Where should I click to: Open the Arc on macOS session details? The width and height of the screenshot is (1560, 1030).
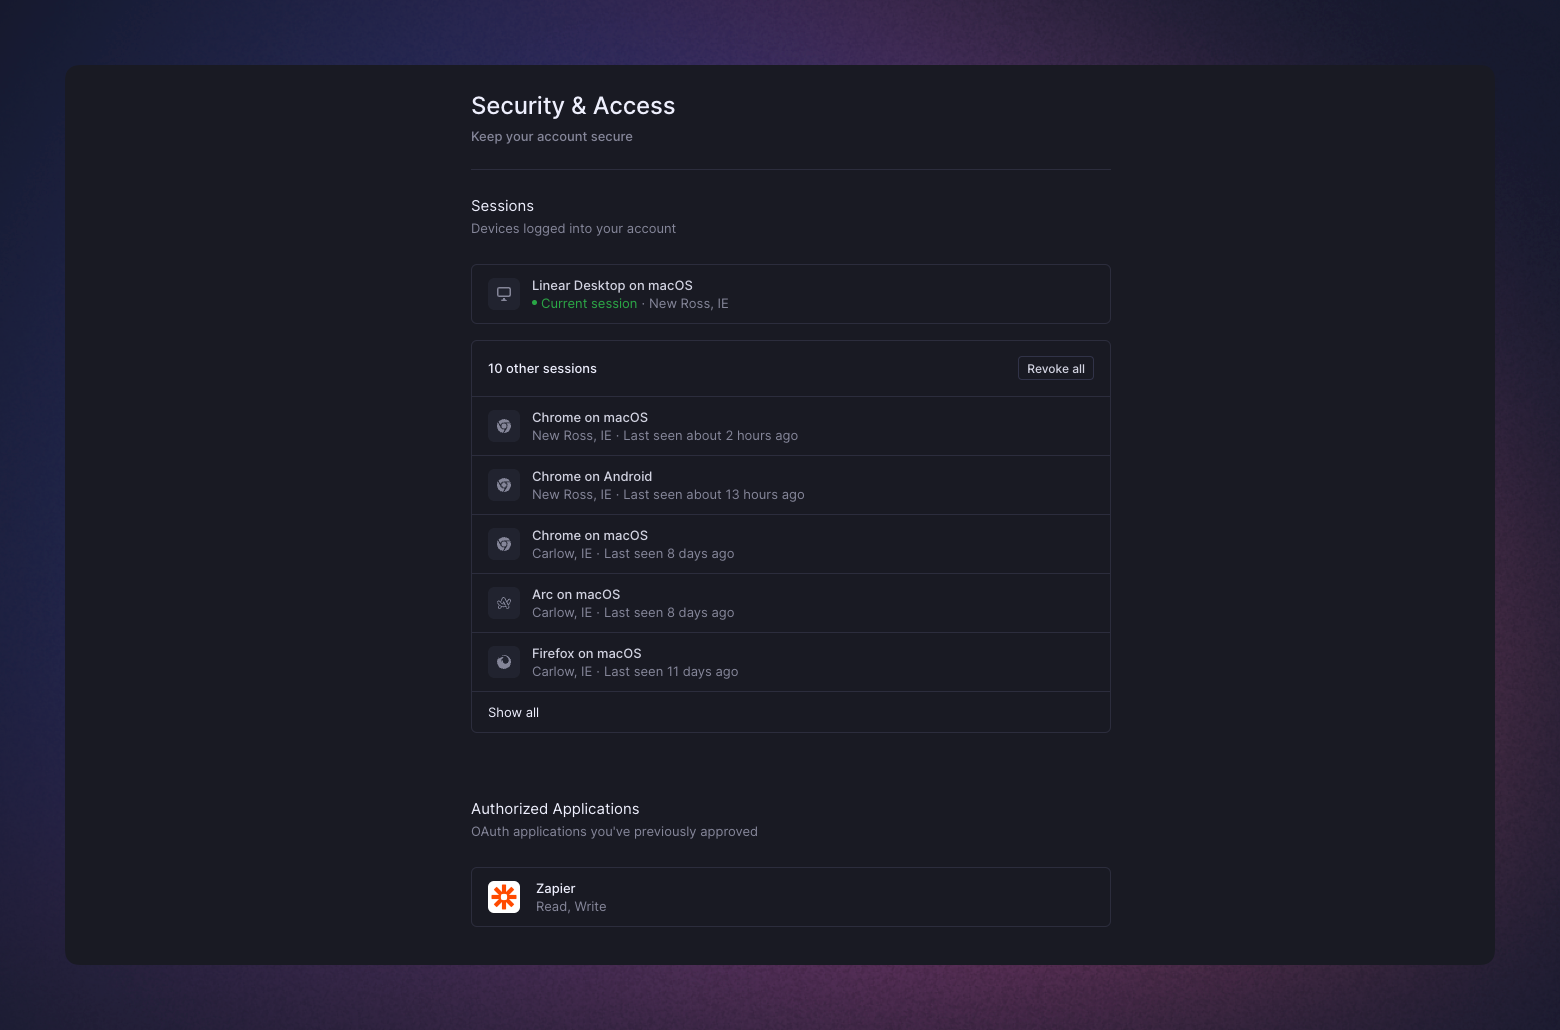pyautogui.click(x=790, y=602)
